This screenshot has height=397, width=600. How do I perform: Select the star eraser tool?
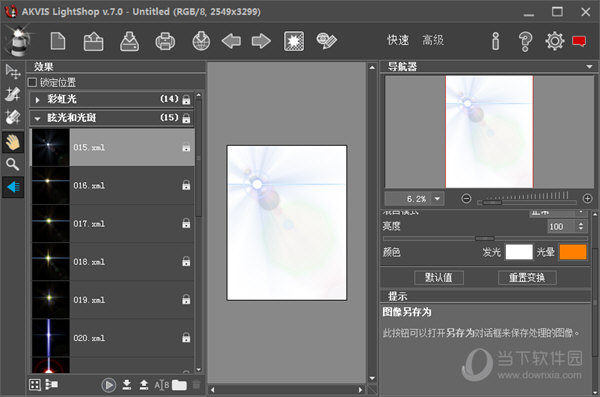pyautogui.click(x=13, y=117)
